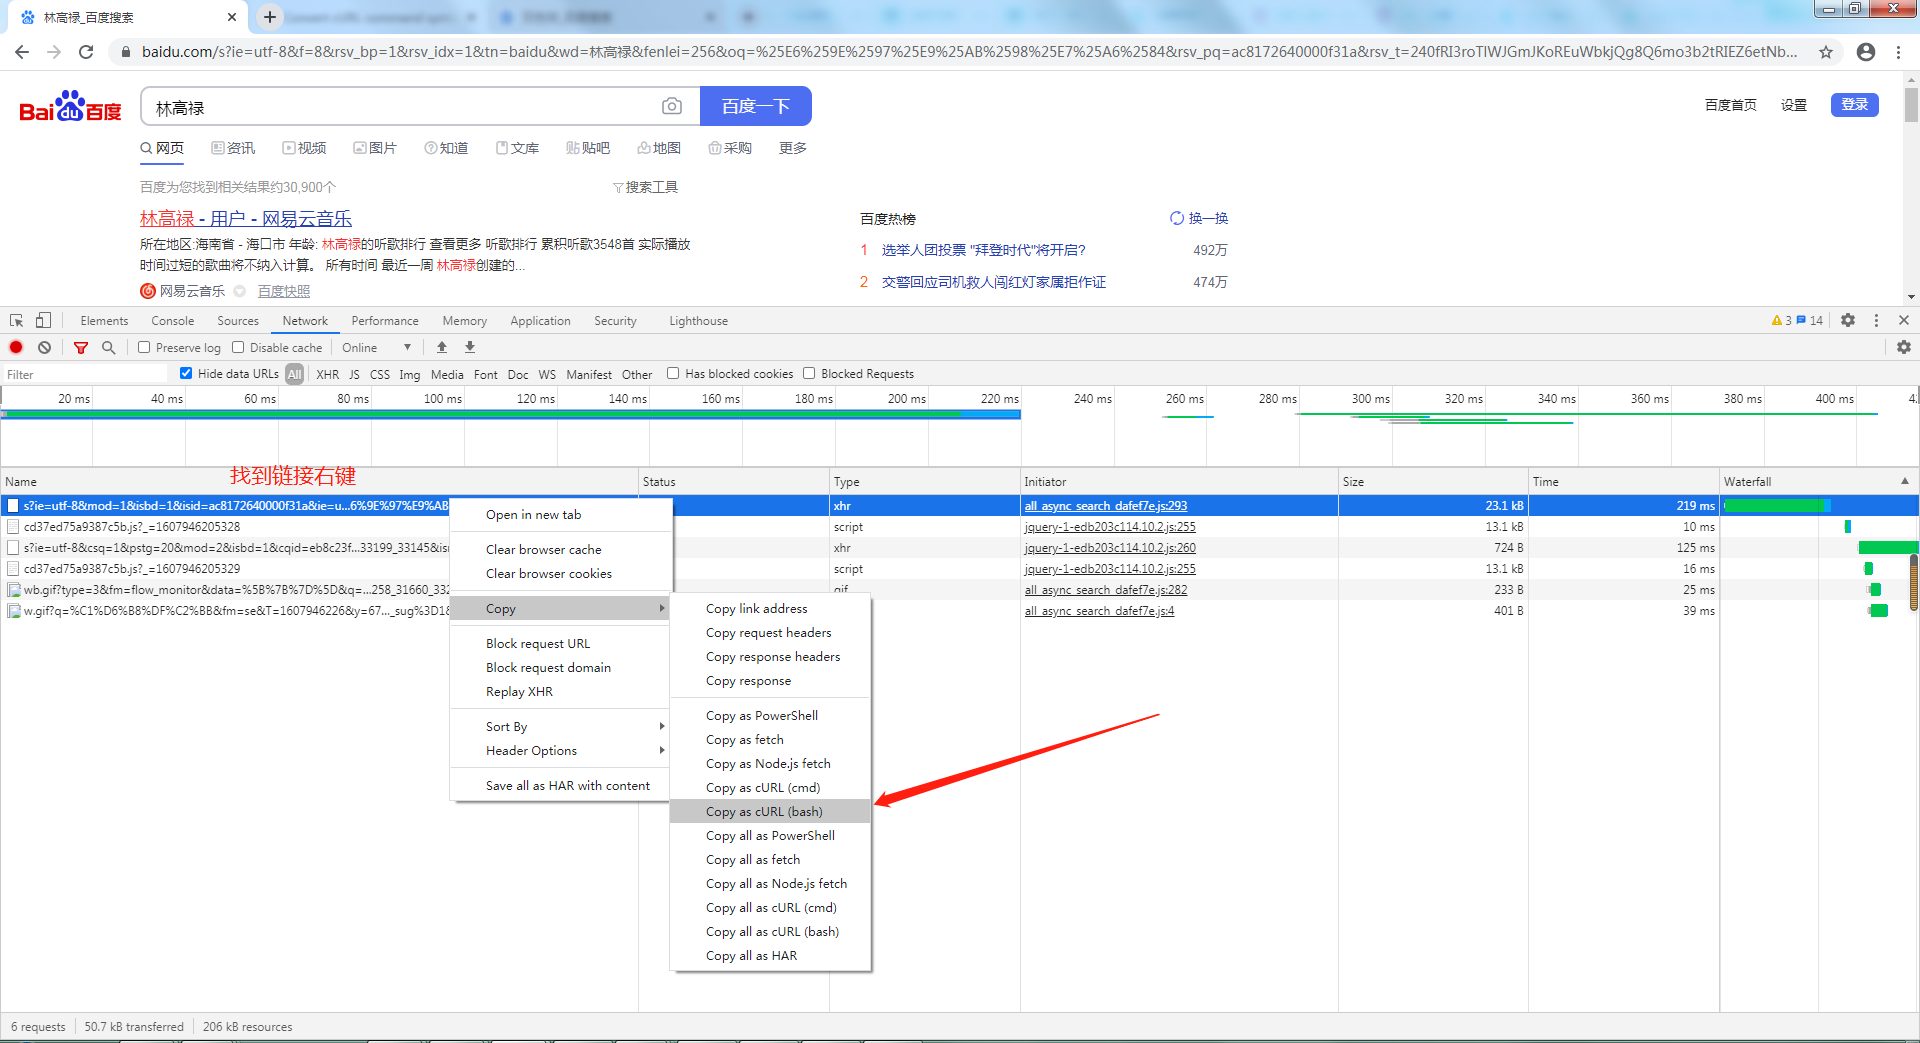
Task: Expand the Sort By submenu
Action: (x=560, y=727)
